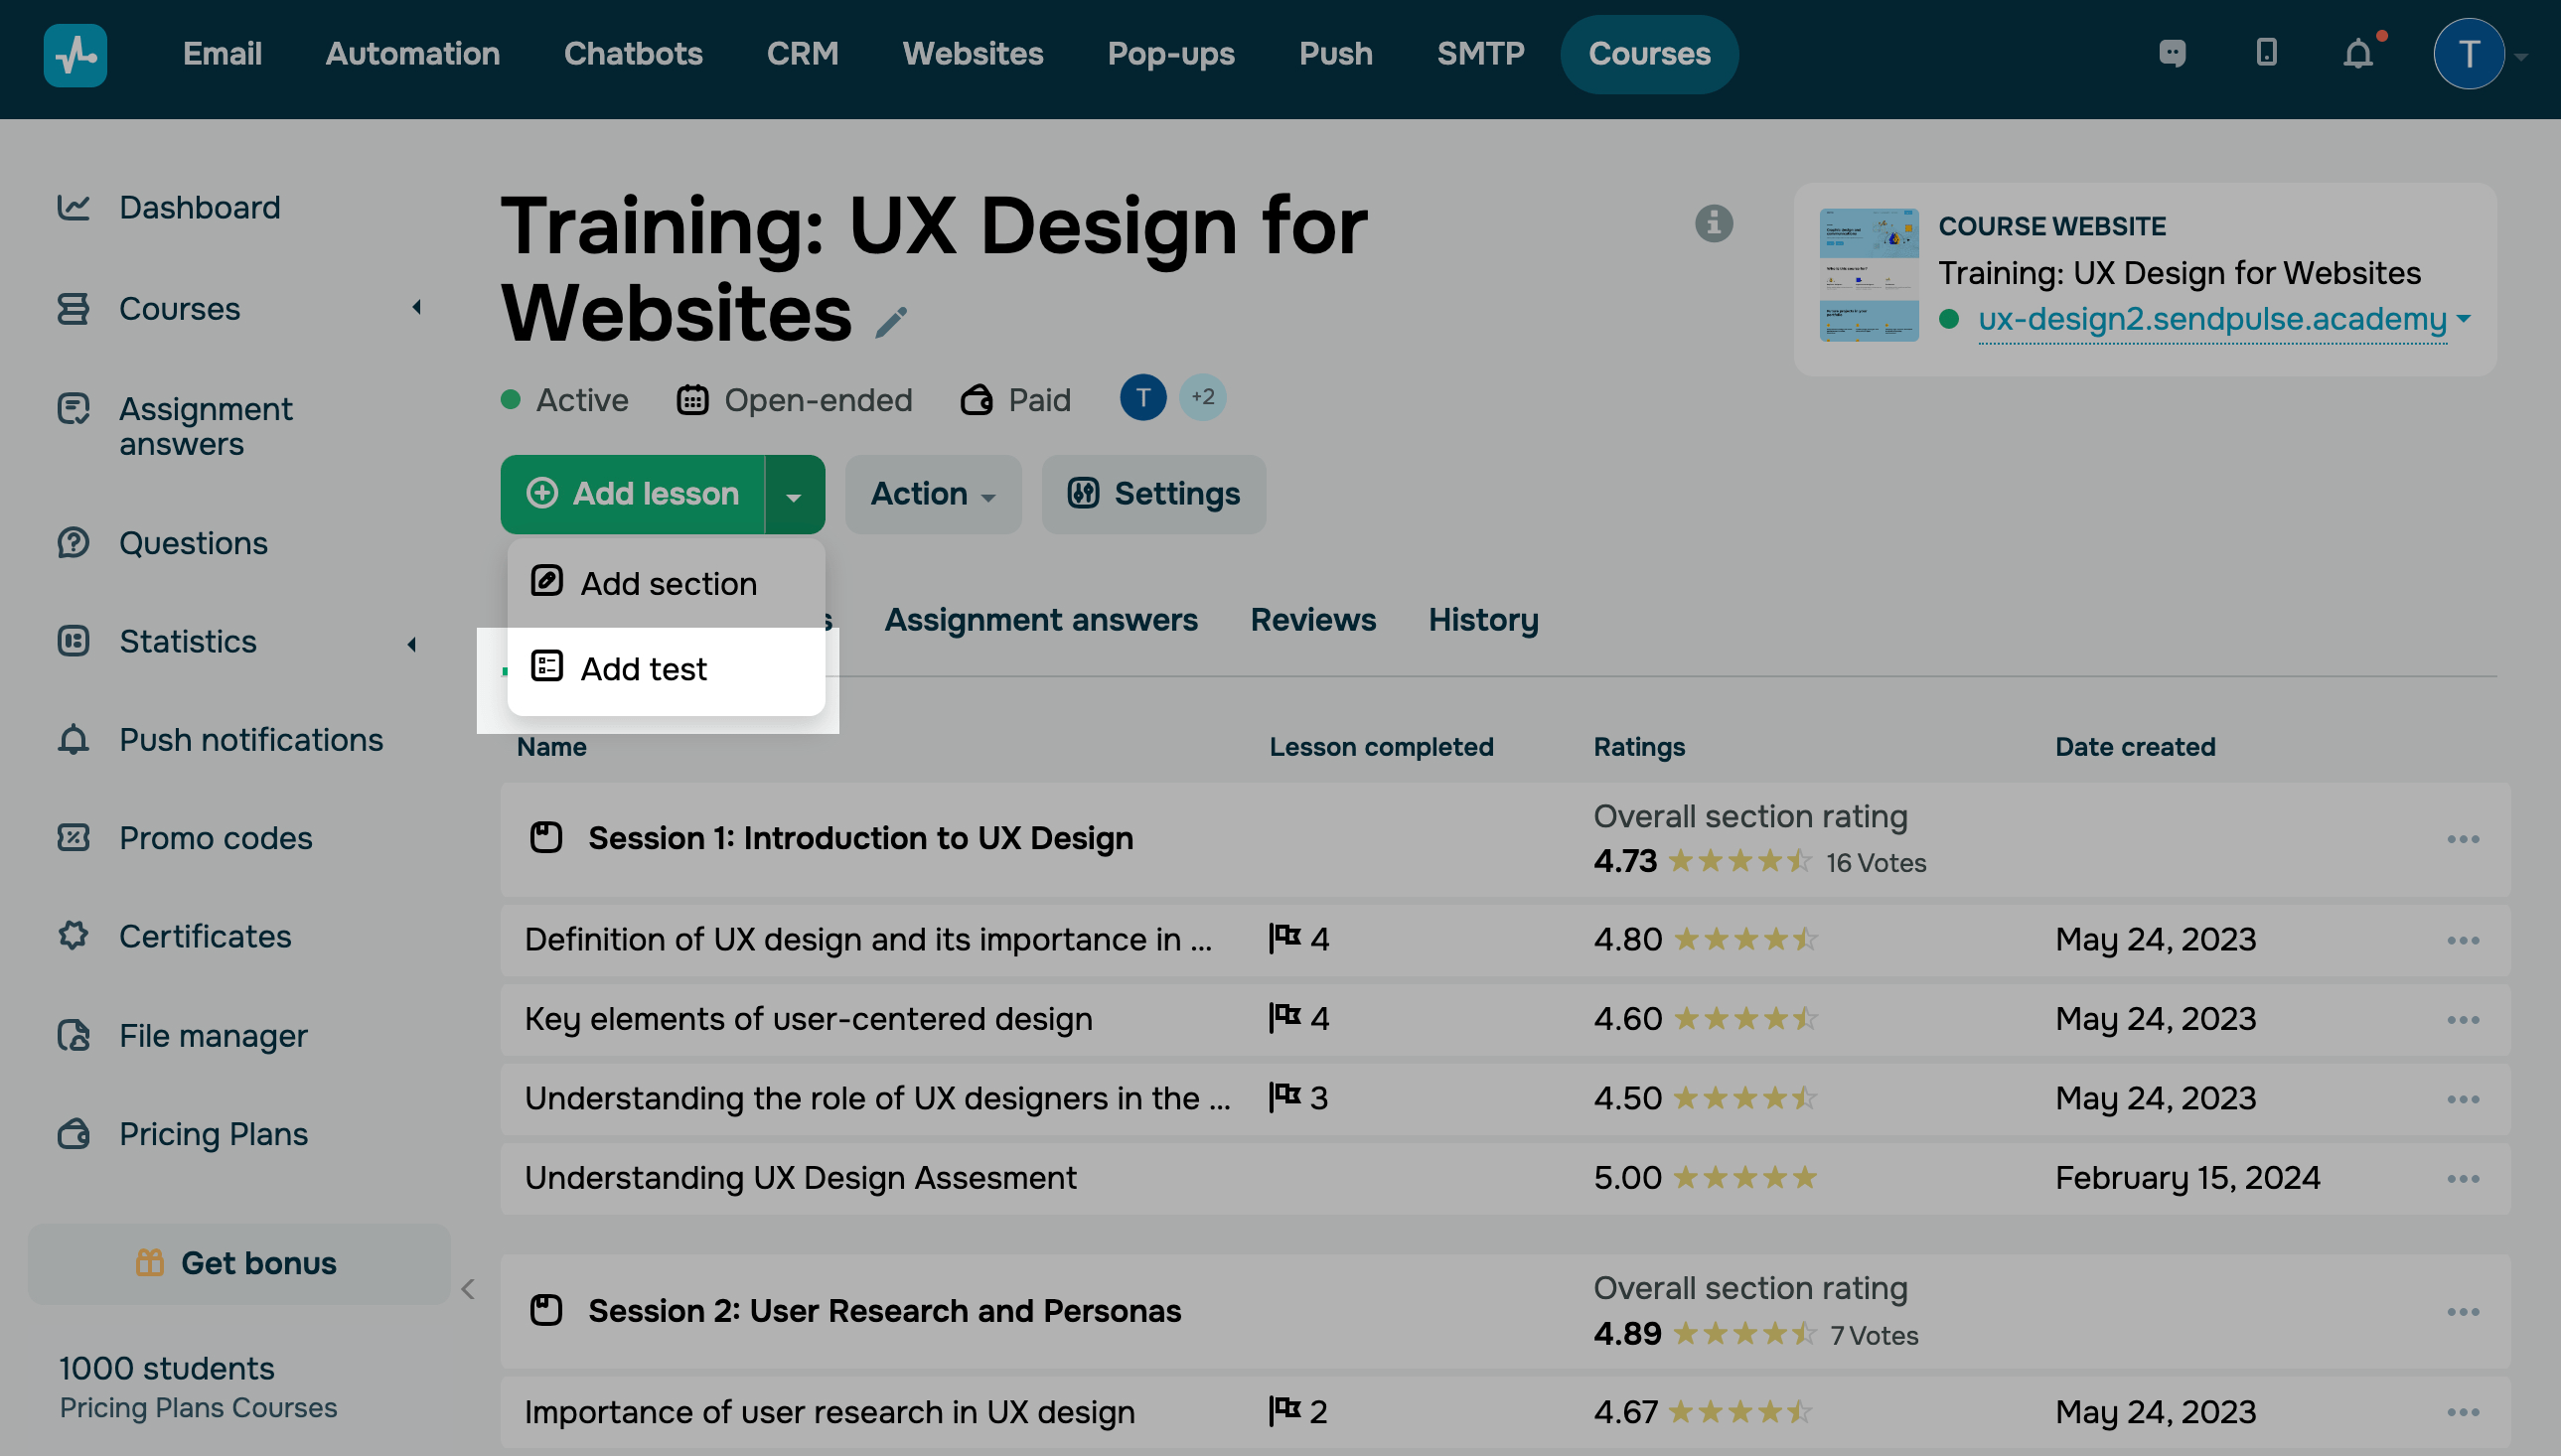The image size is (2561, 1456).
Task: Open the Action dropdown button
Action: click(932, 494)
